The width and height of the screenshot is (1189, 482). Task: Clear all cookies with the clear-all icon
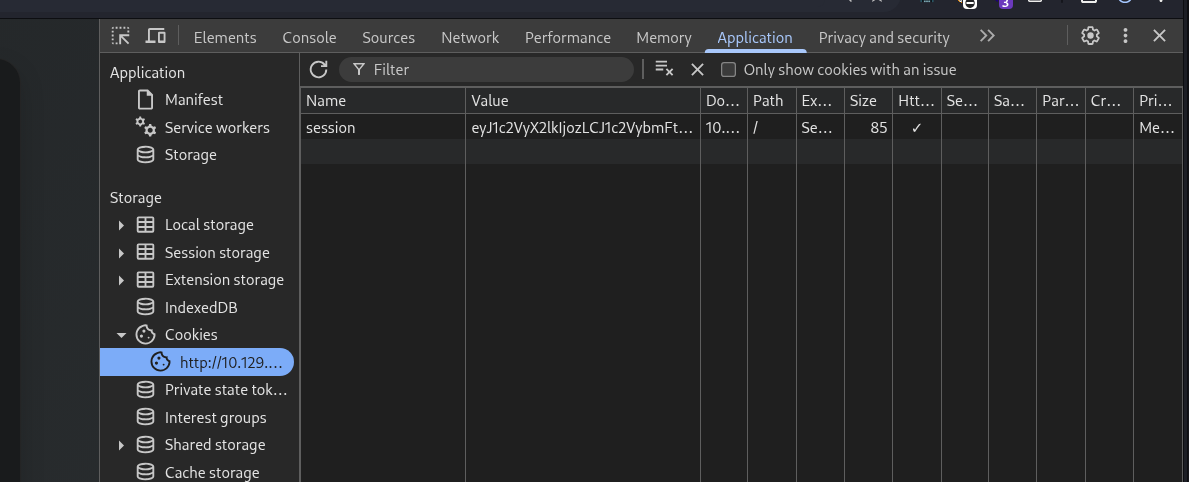pyautogui.click(x=664, y=69)
